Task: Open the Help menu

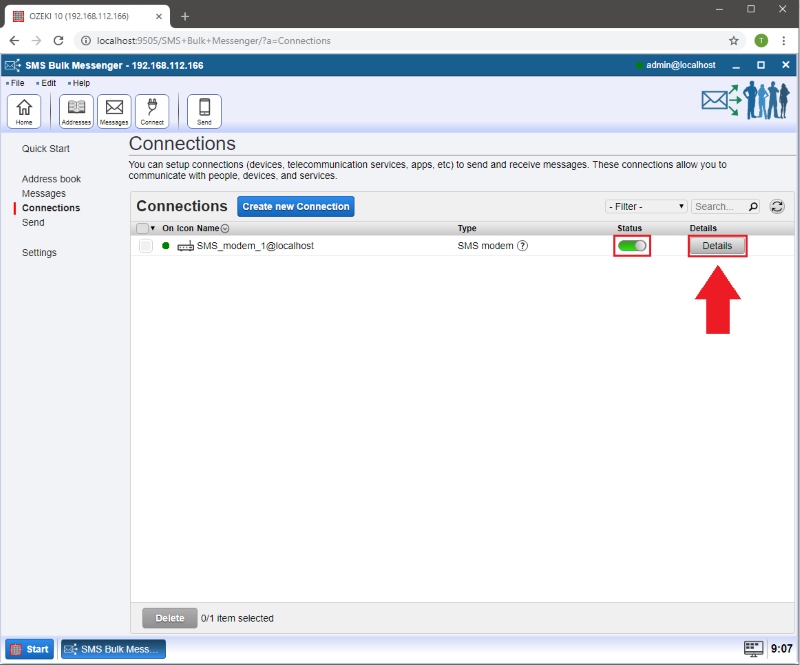Action: (x=80, y=83)
